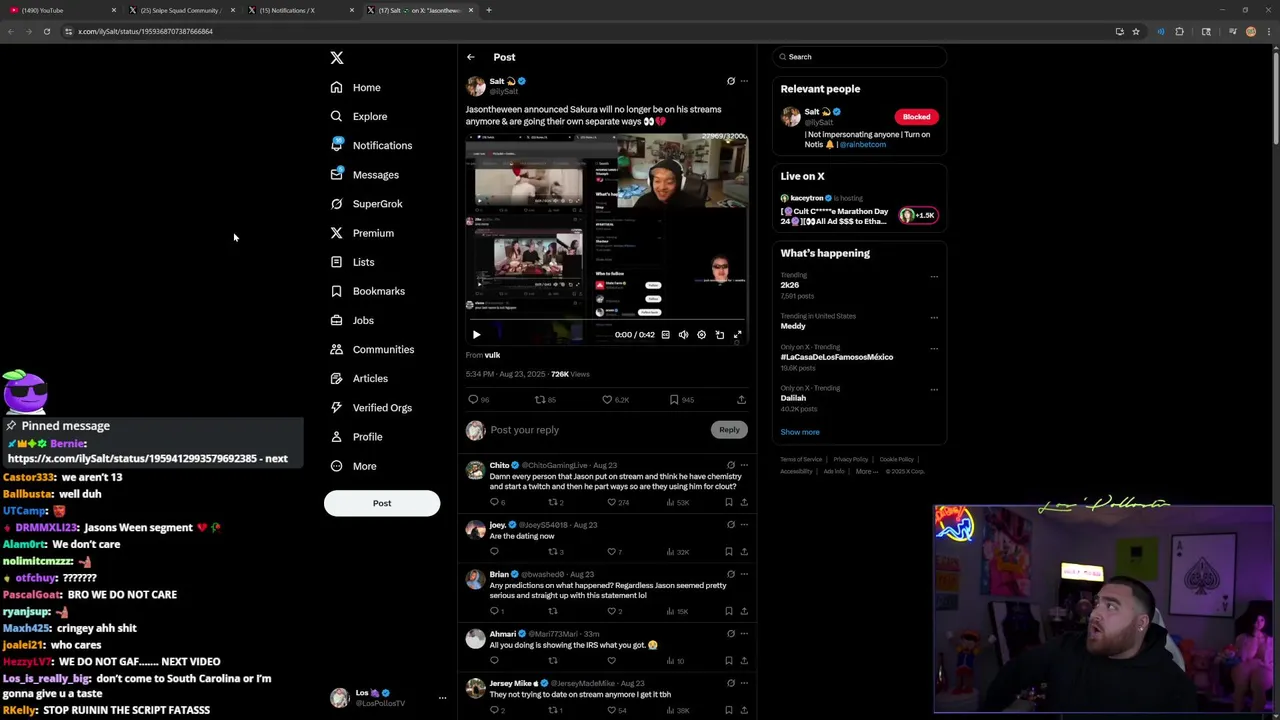Like joey's reply 'Are the dating now'

tap(615, 552)
